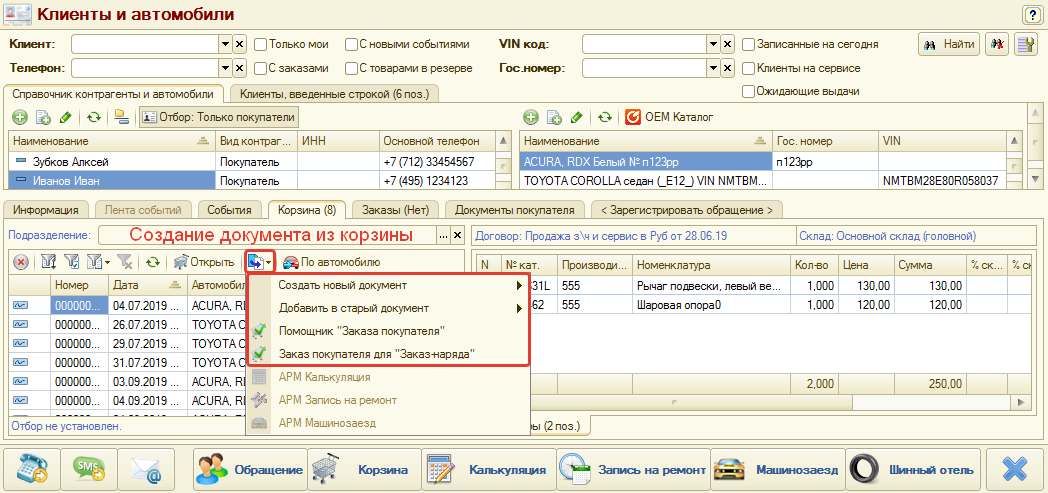The width and height of the screenshot is (1048, 493).
Task: Select Заказ покупателя для "Заказ-наряда" item
Action: click(388, 354)
